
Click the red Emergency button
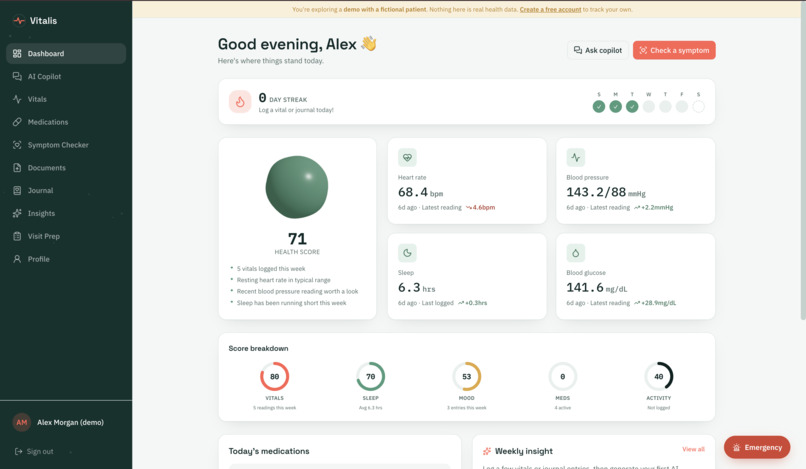pyautogui.click(x=757, y=447)
